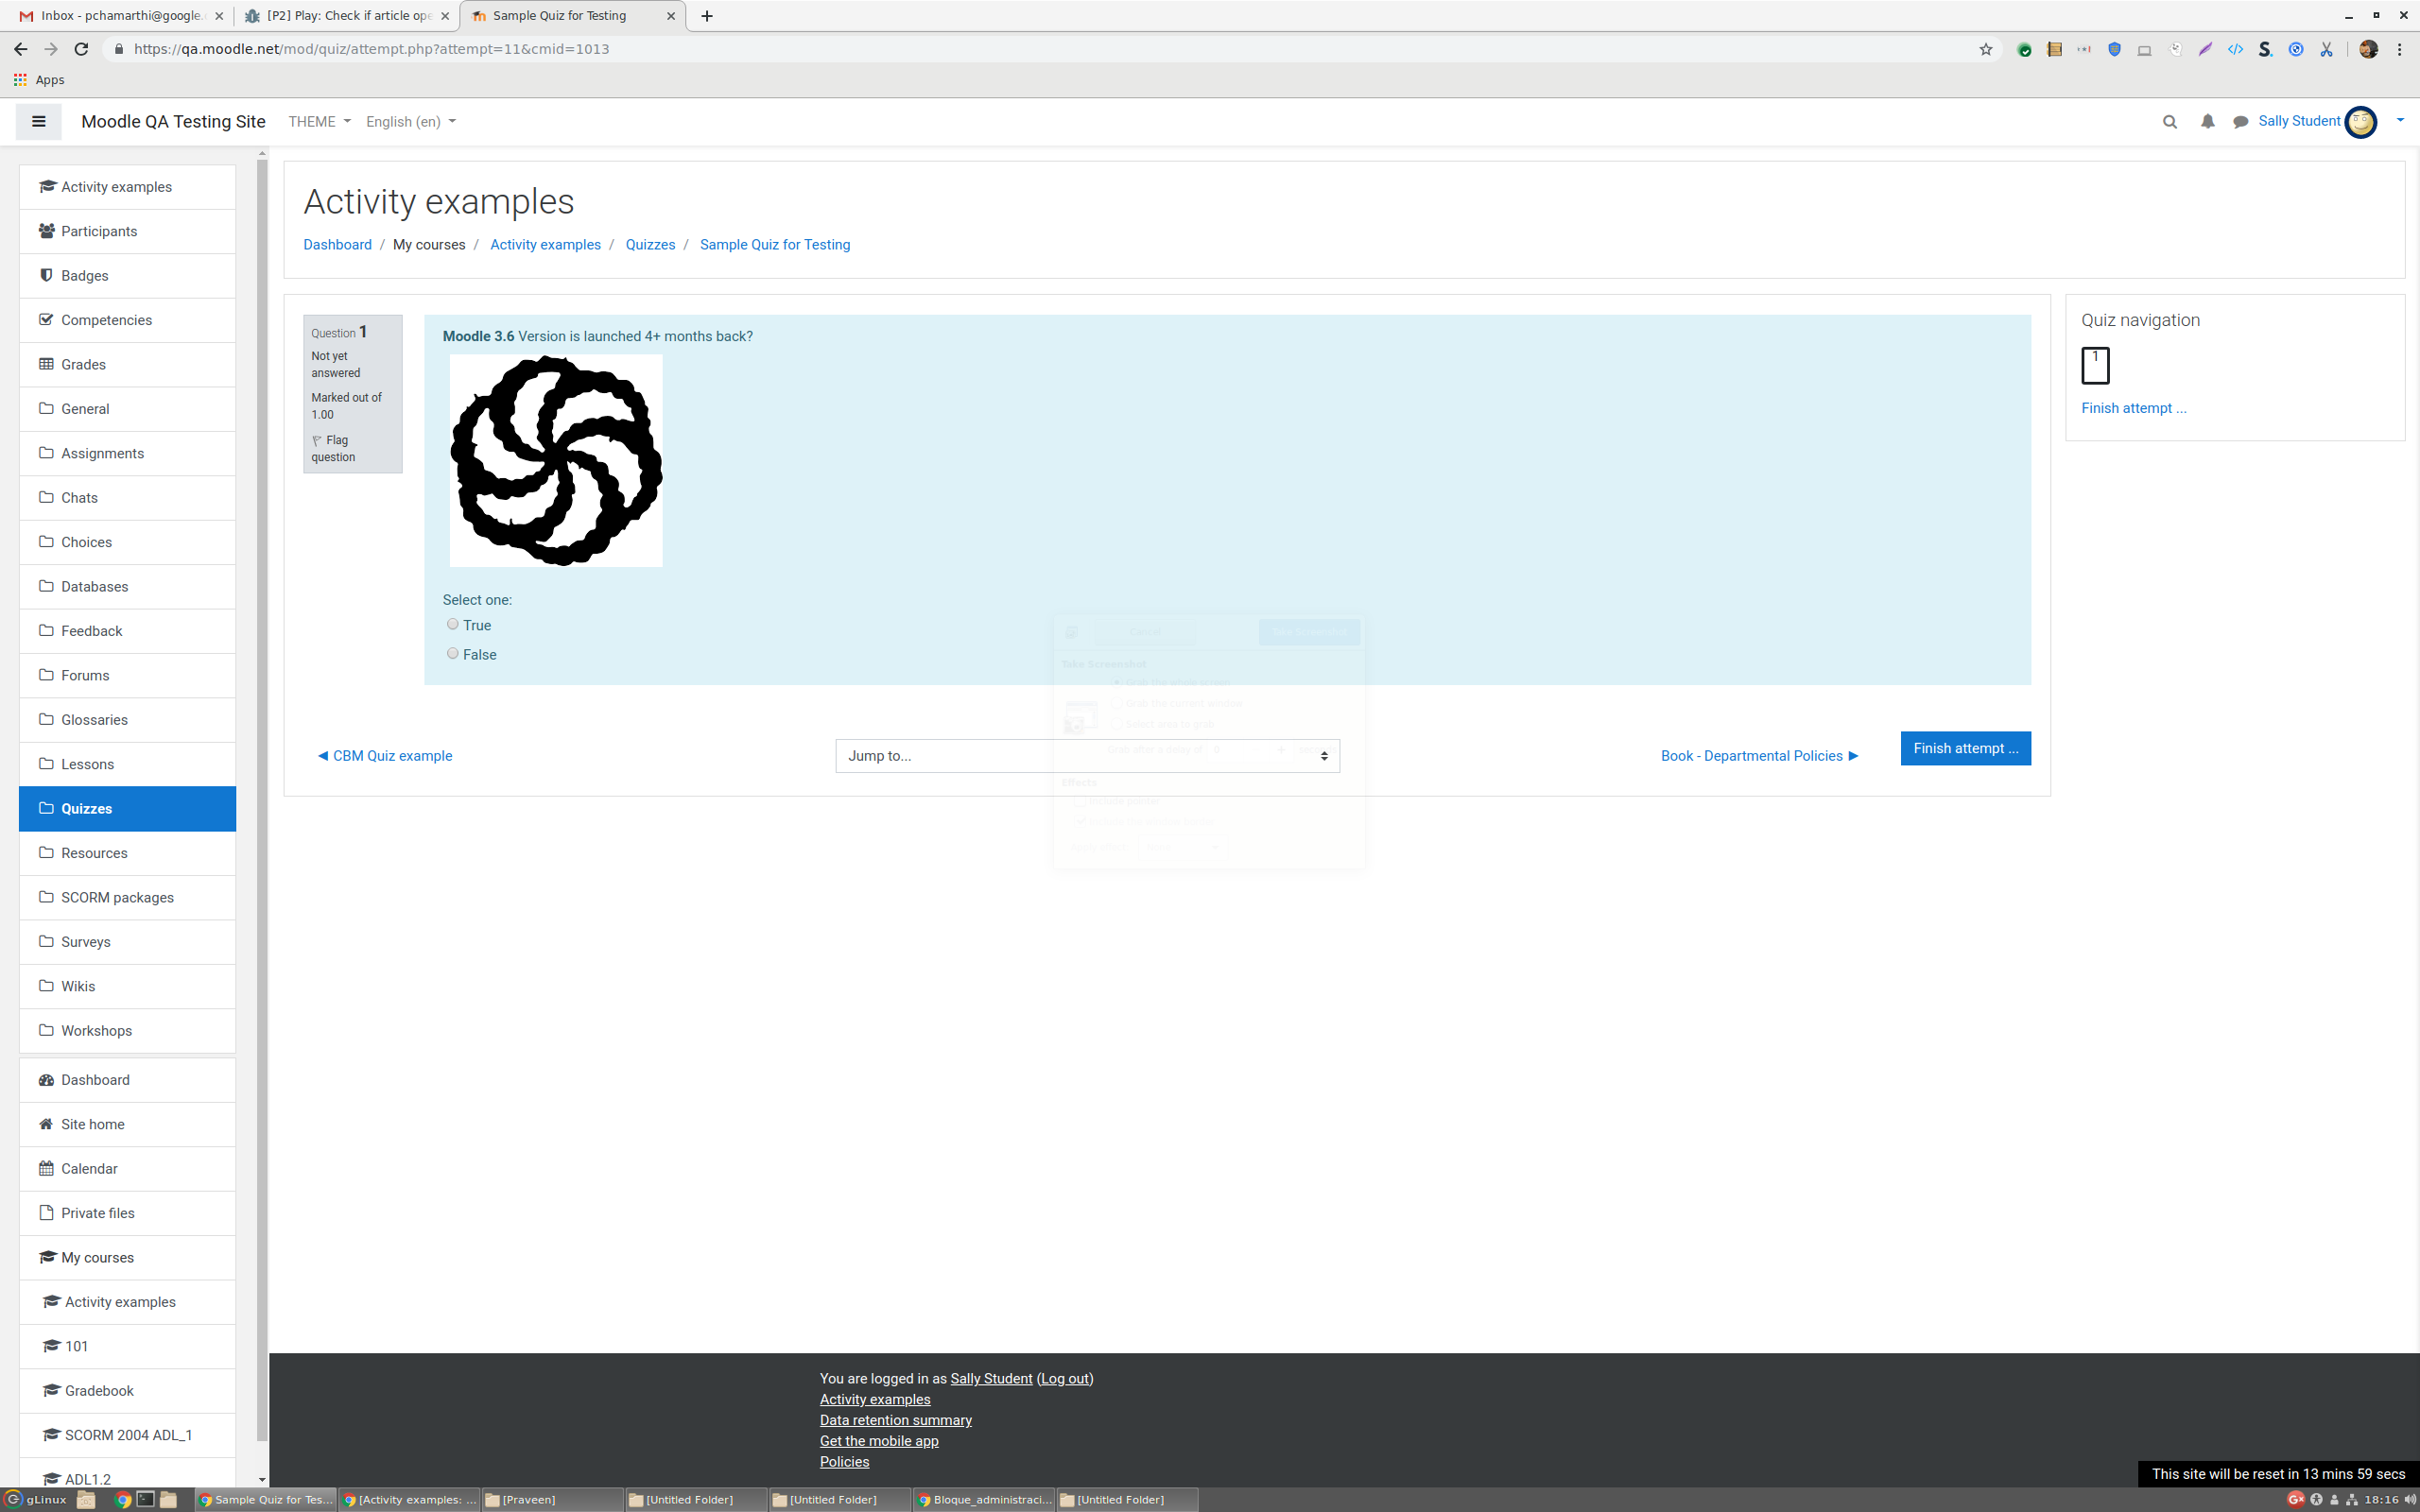This screenshot has height=1512, width=2420.
Task: Switch to Bloque_administraci... taskbar window
Action: pos(984,1499)
